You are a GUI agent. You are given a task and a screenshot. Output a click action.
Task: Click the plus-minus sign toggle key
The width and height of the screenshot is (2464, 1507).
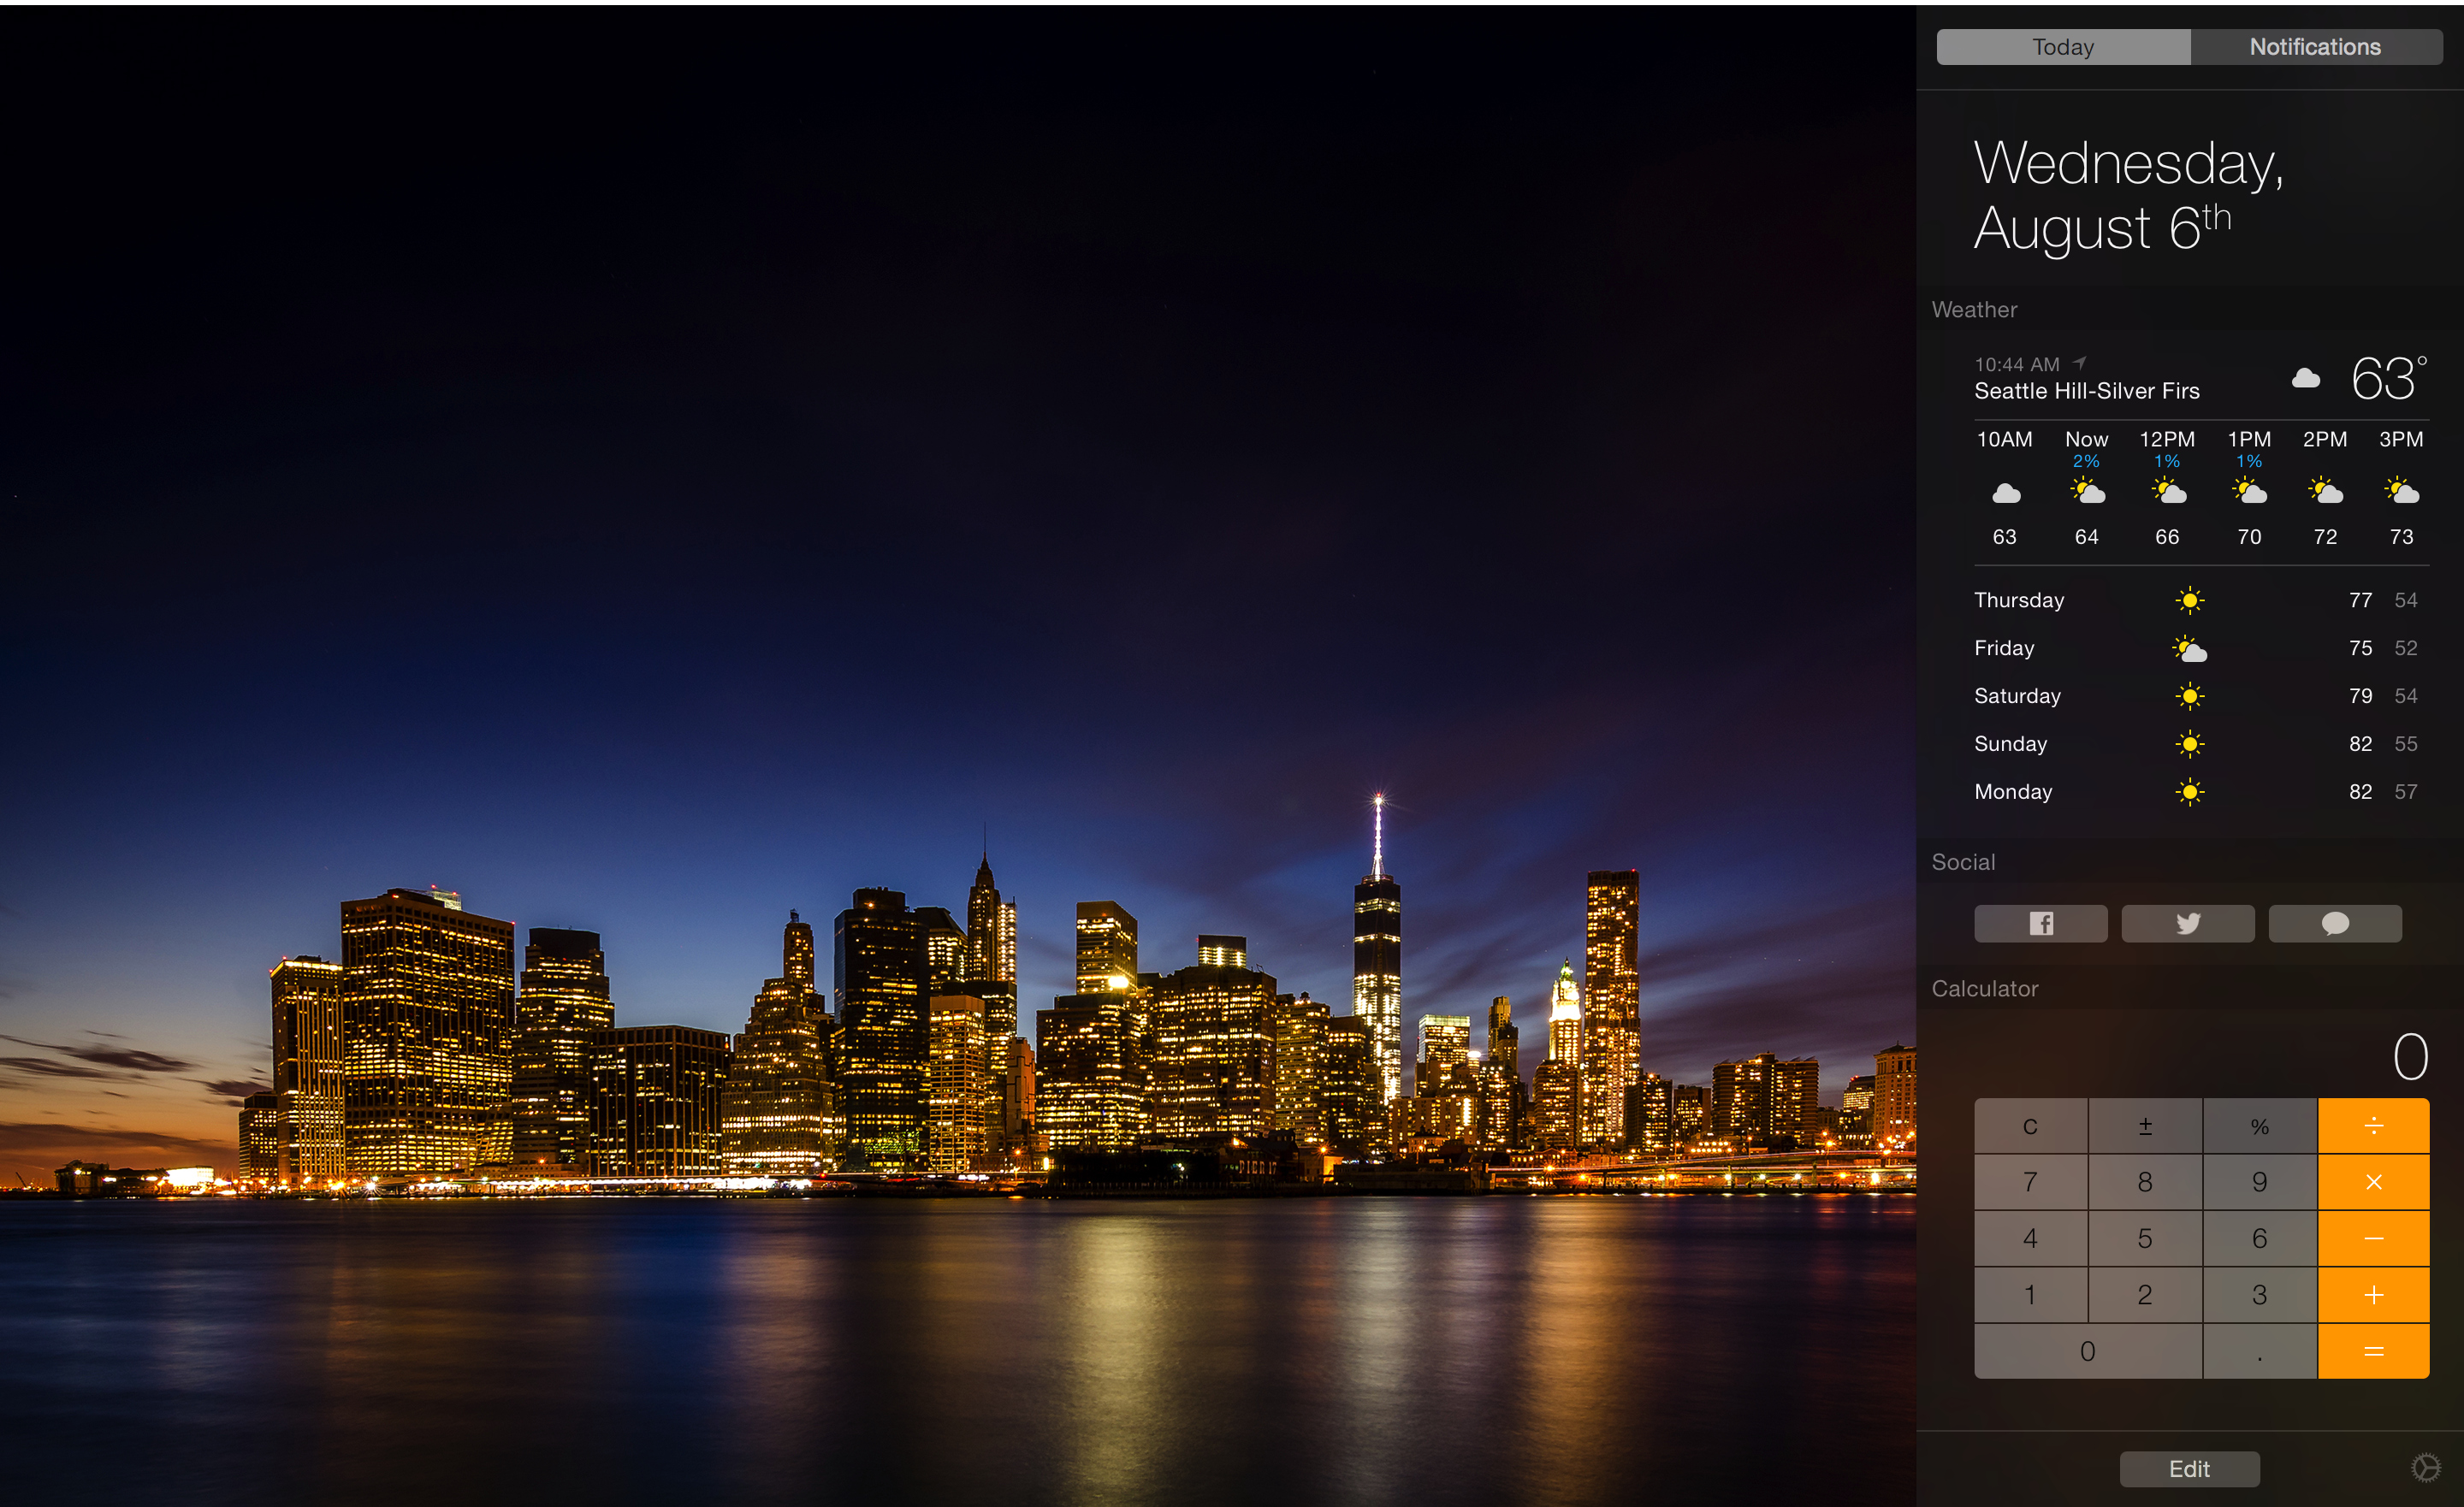coord(2144,1126)
